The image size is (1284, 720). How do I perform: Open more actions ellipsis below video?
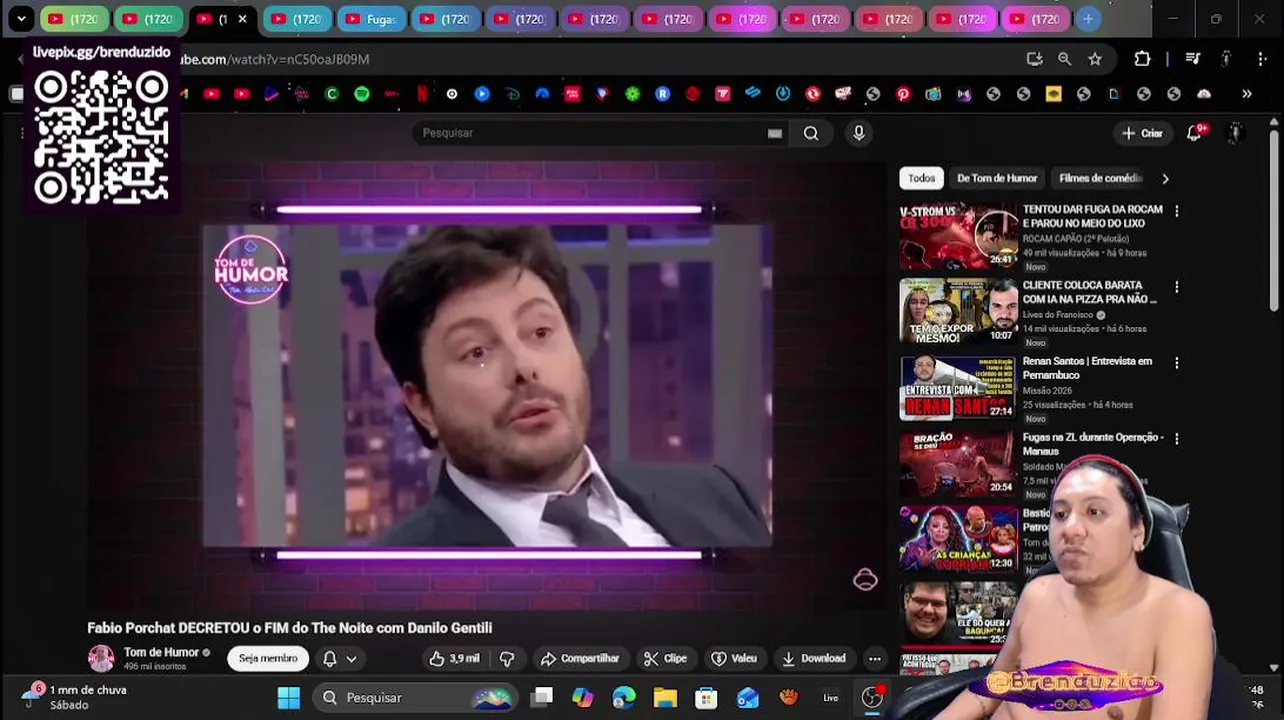[x=875, y=658]
